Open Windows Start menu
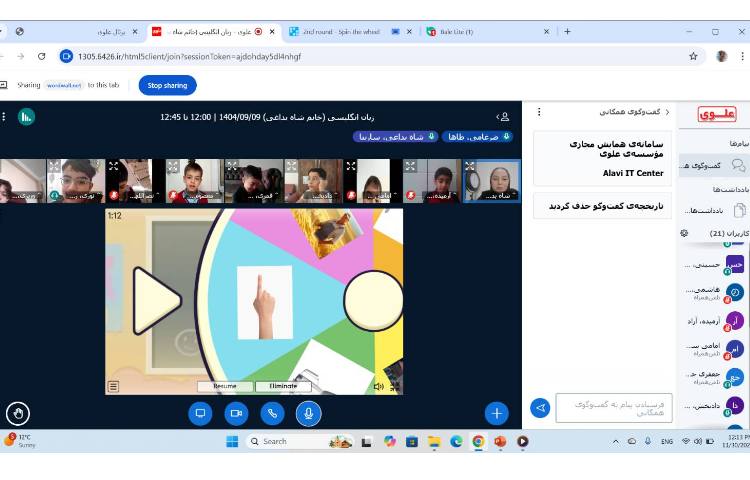The image size is (750, 480). [x=232, y=442]
